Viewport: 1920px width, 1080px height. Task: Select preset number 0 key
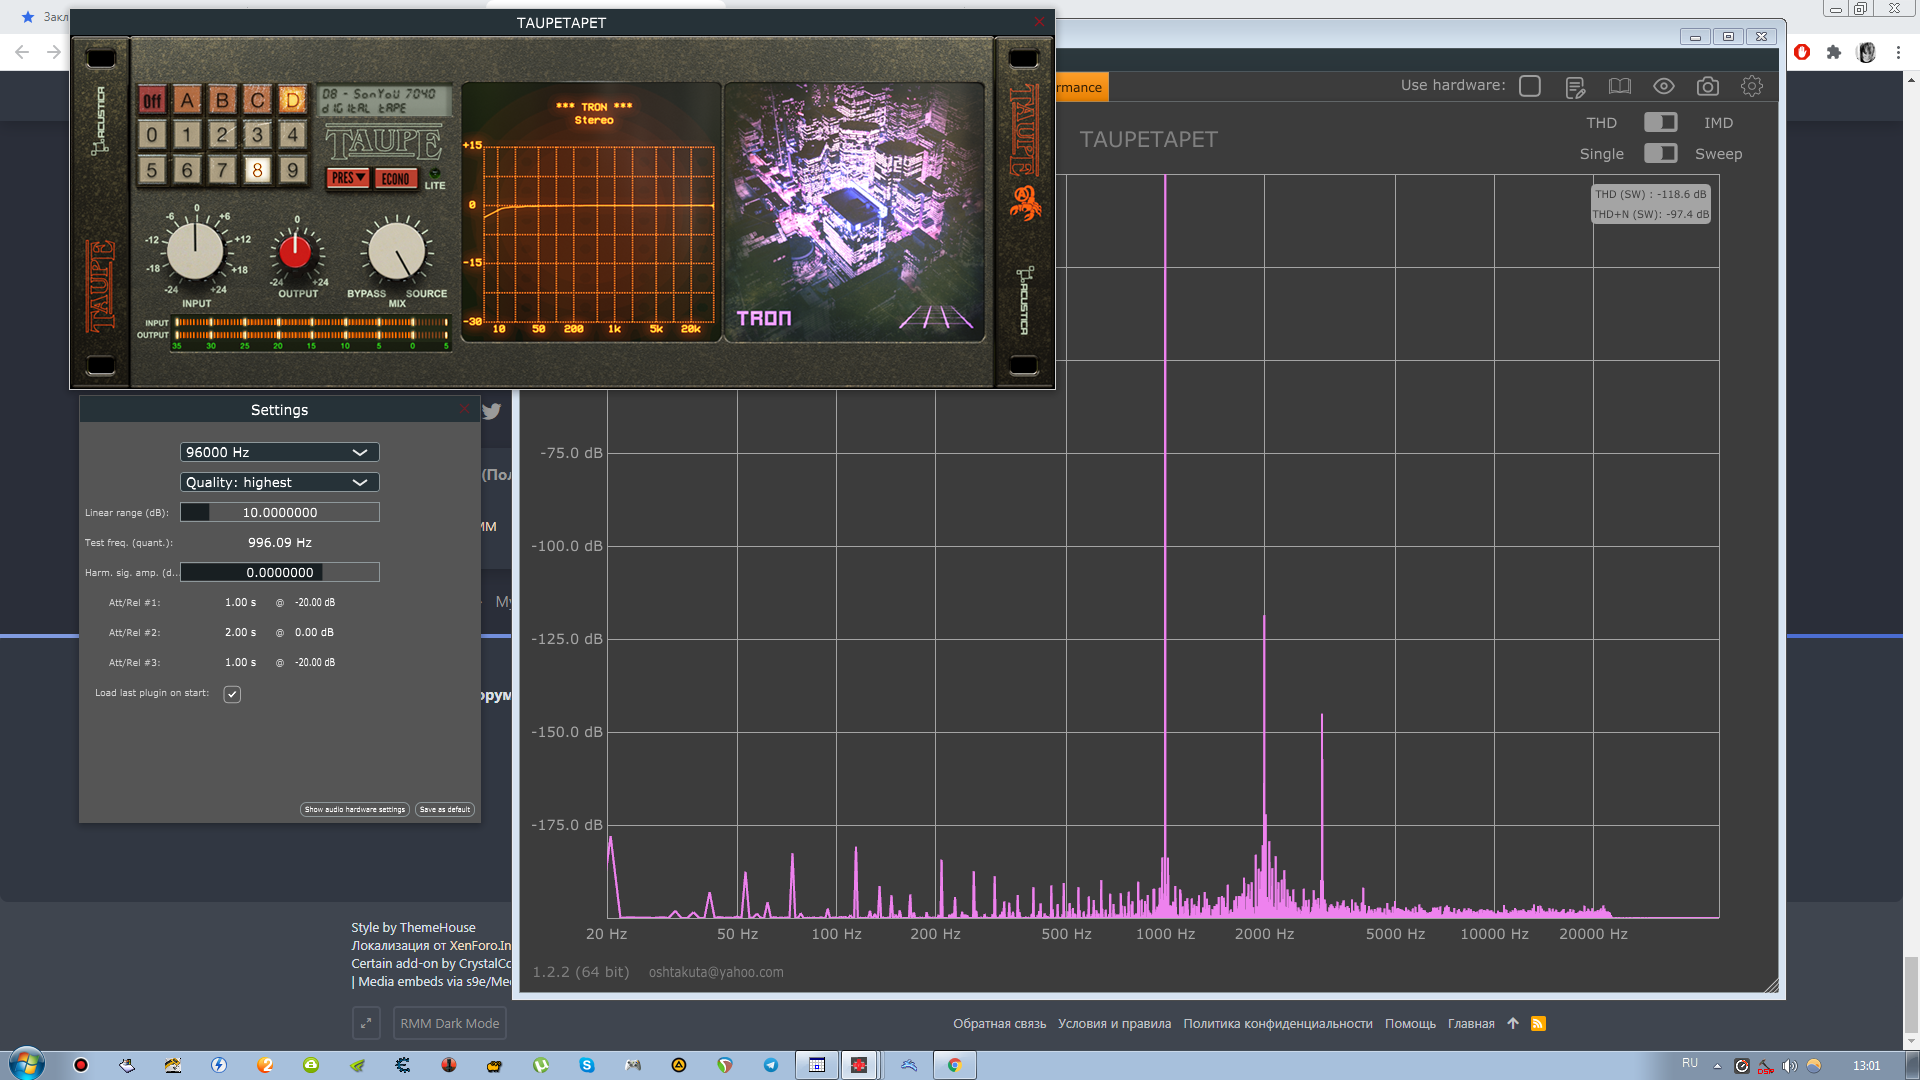point(152,135)
